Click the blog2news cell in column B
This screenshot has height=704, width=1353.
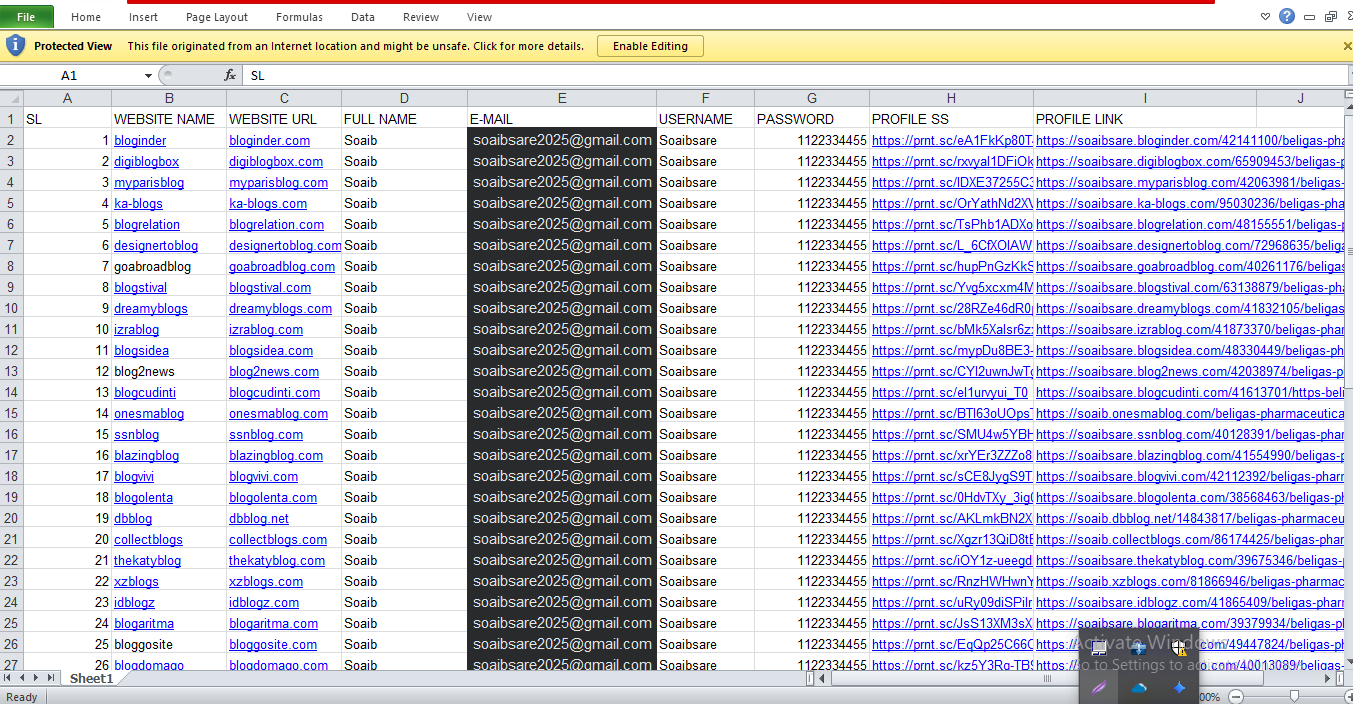169,372
